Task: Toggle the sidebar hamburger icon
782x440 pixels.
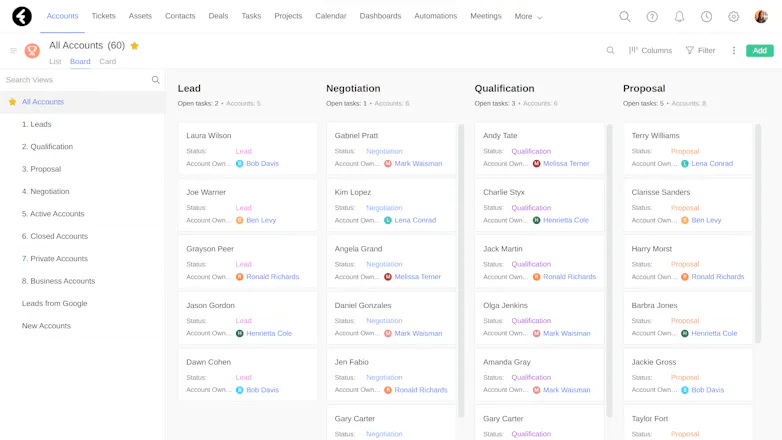Action: pyautogui.click(x=13, y=50)
